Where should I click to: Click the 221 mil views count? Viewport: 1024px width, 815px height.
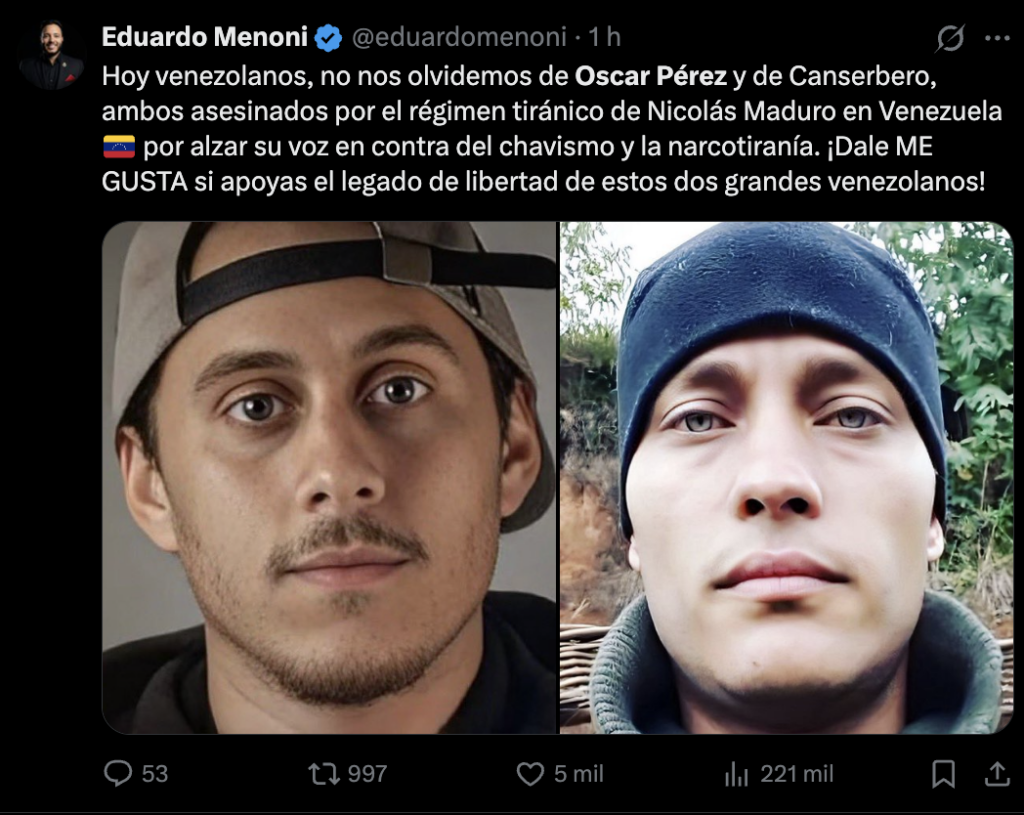[797, 775]
